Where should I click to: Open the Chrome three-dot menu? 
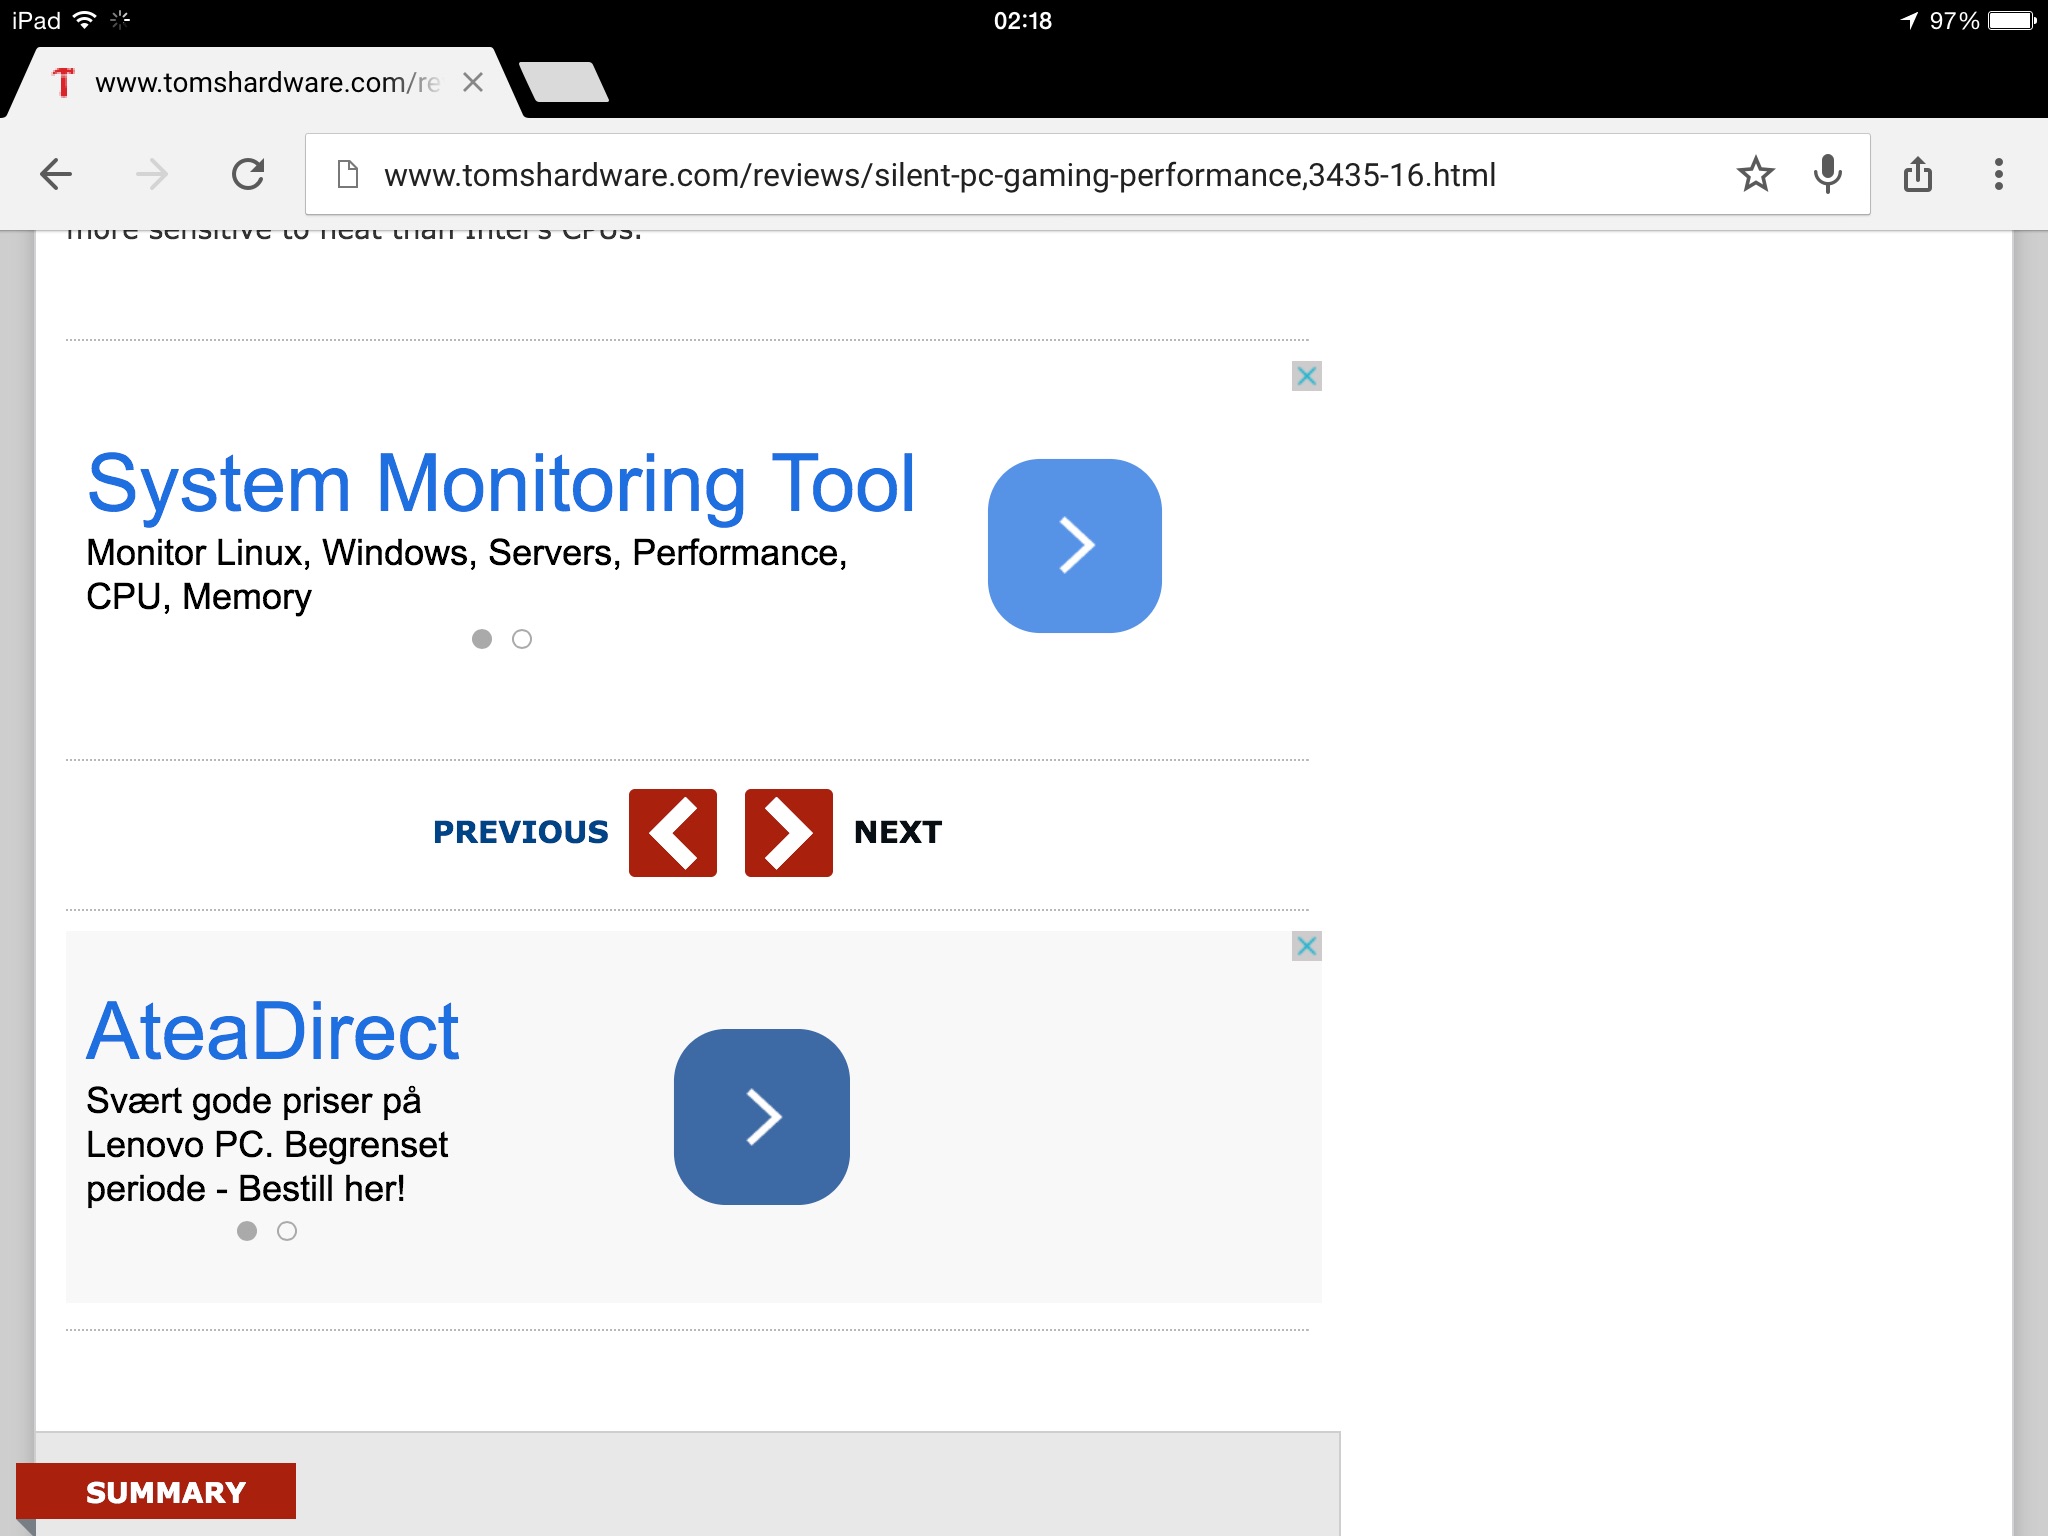coord(1998,175)
